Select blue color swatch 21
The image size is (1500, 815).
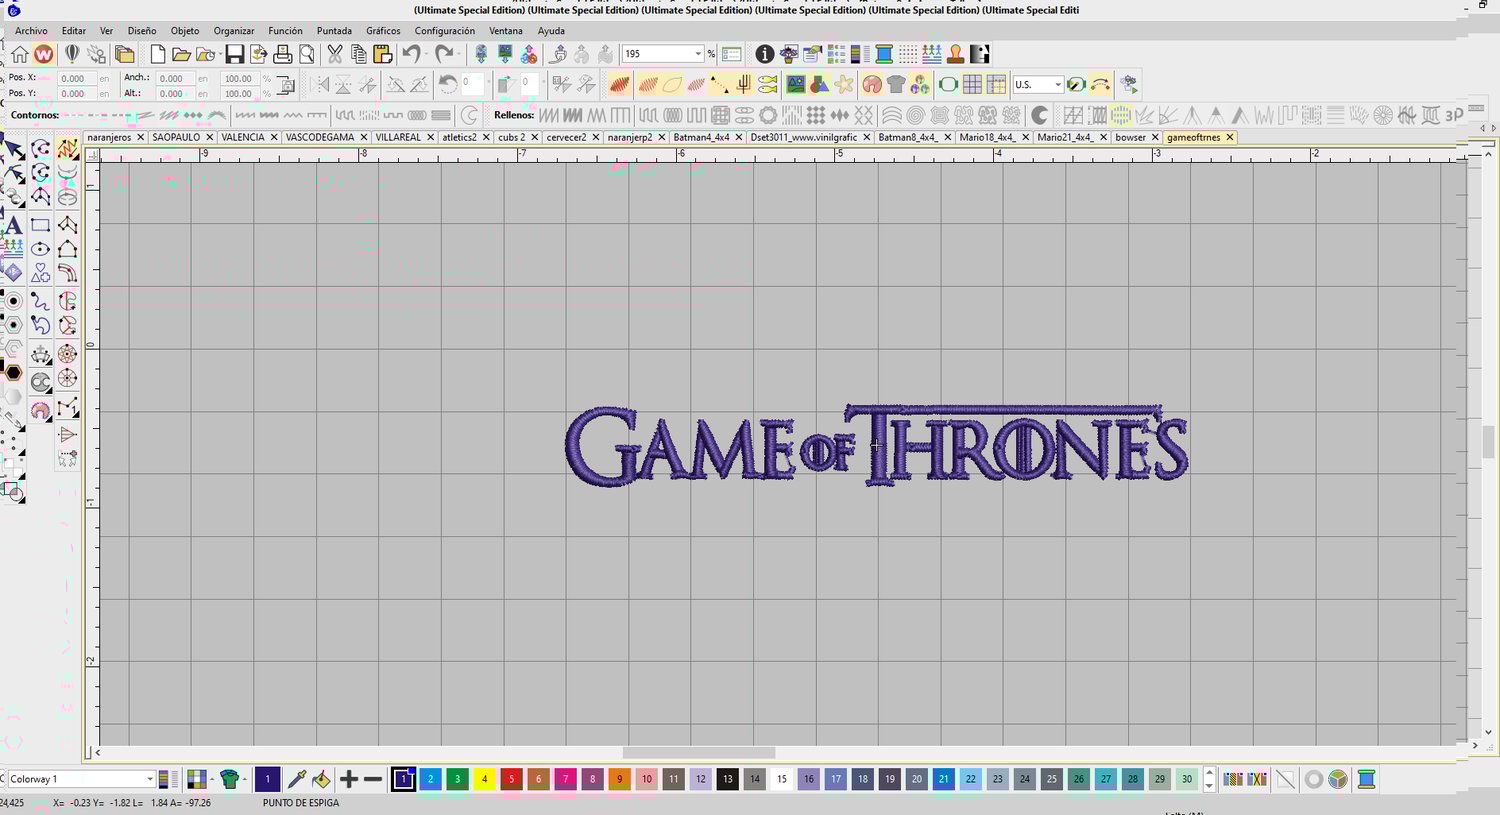tap(944, 779)
